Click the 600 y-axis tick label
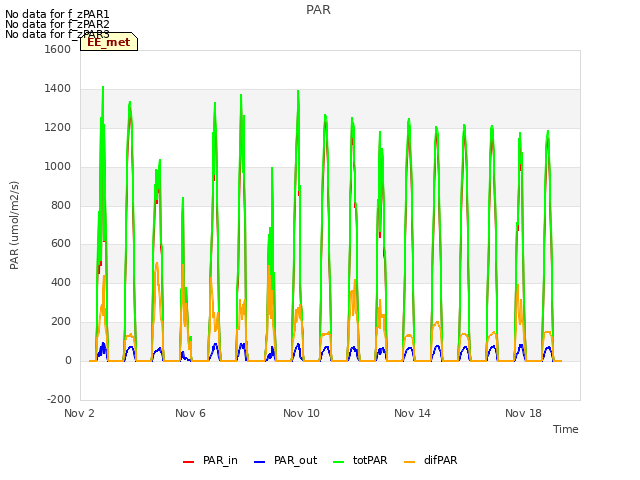The height and width of the screenshot is (480, 640). [61, 244]
